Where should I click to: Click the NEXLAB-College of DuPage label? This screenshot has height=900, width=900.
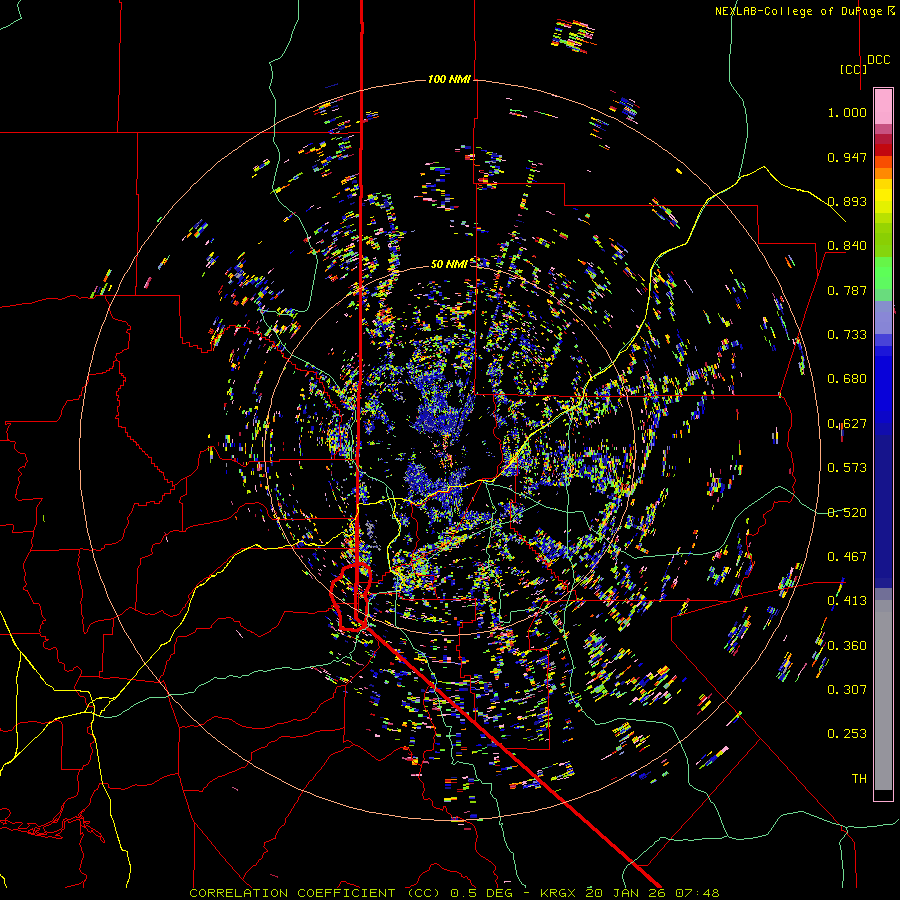[798, 11]
